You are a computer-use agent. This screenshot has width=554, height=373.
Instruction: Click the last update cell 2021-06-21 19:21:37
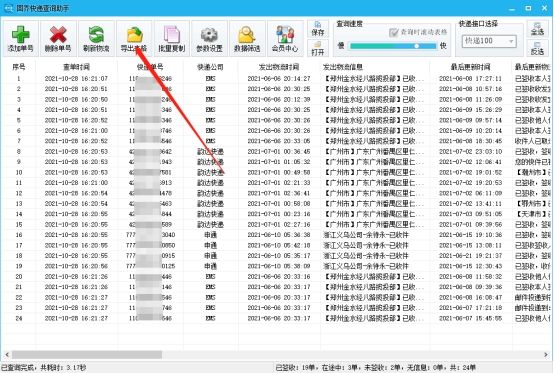(470, 256)
